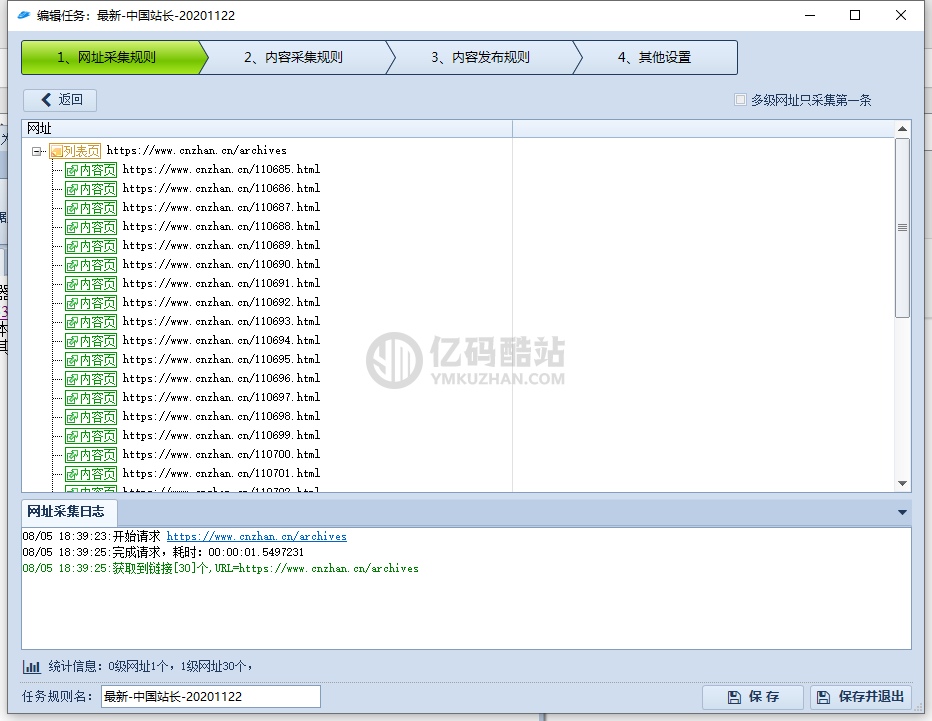
Task: Click the URL list vertical scrollbar thumb
Action: pyautogui.click(x=902, y=228)
